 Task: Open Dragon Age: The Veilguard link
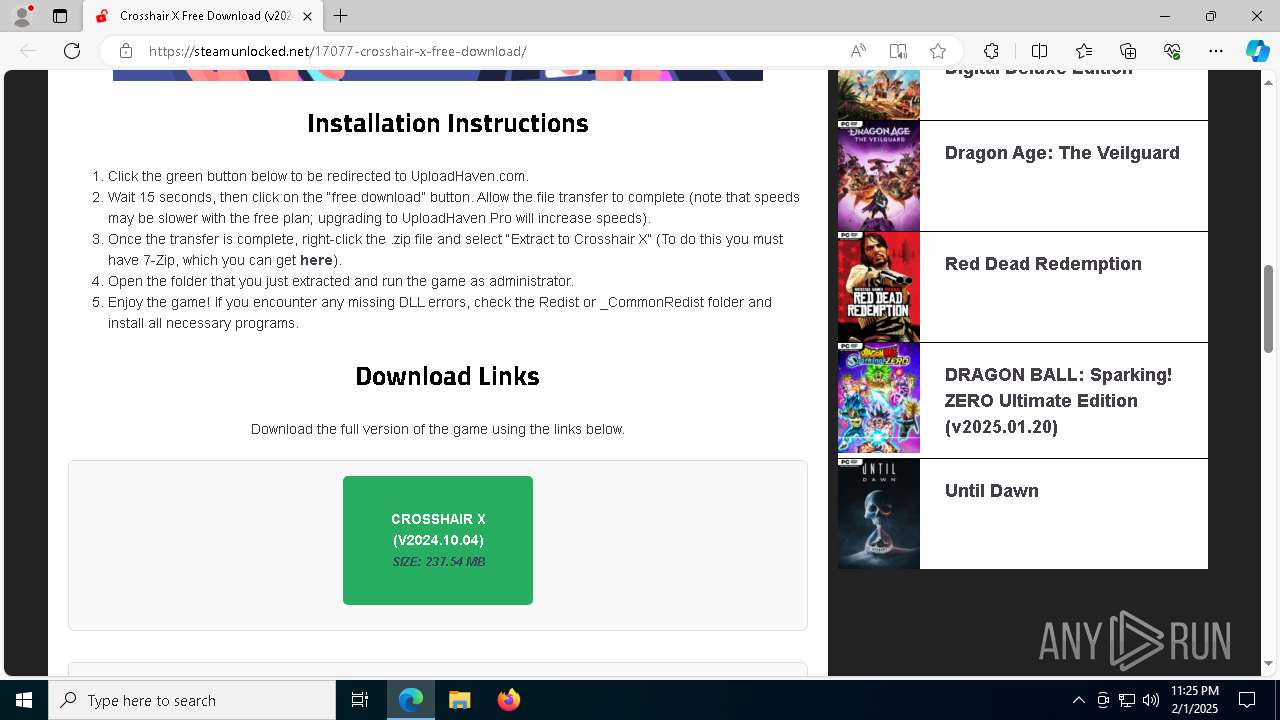(x=1062, y=153)
